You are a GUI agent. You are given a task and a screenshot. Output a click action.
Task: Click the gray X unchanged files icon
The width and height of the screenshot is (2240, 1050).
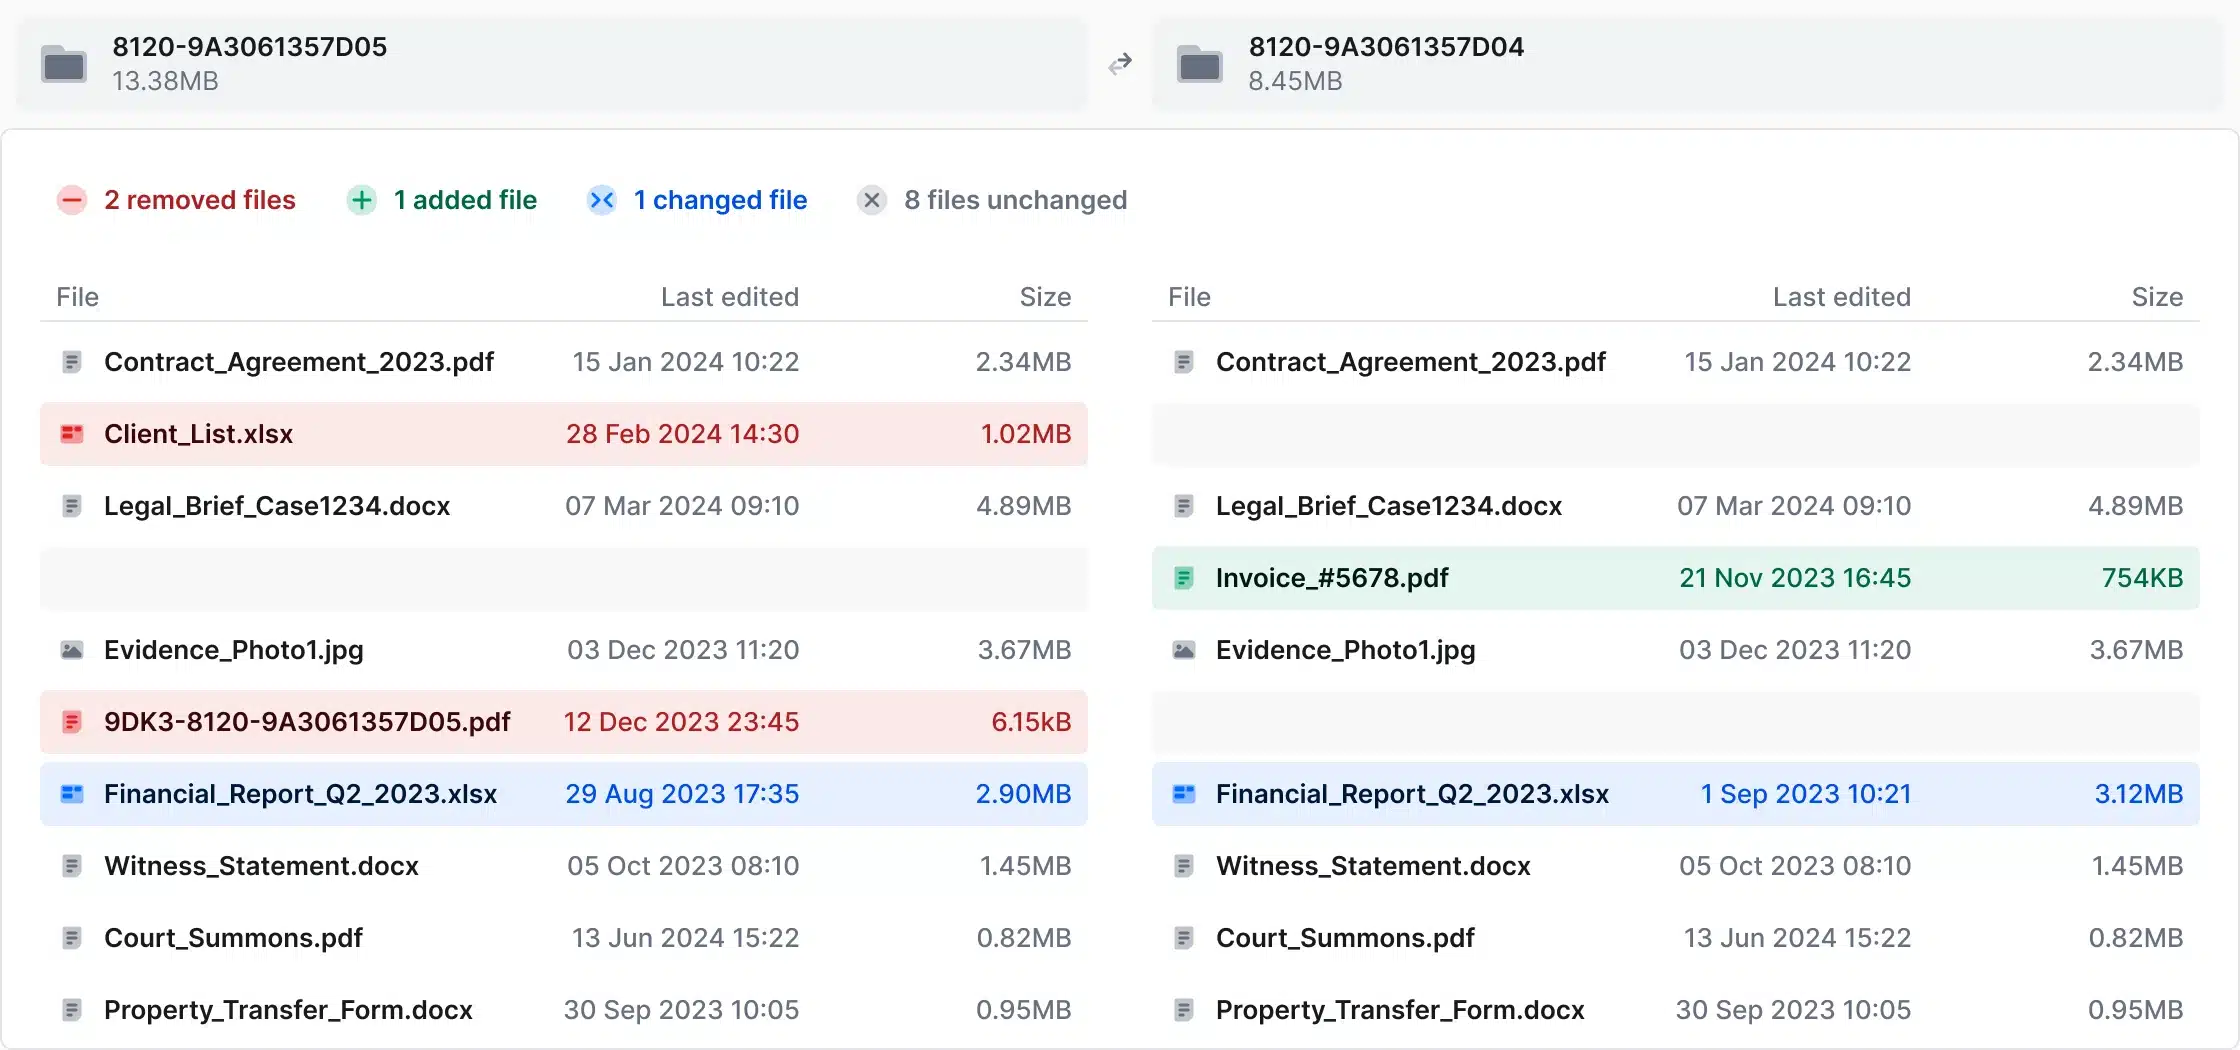click(x=872, y=200)
